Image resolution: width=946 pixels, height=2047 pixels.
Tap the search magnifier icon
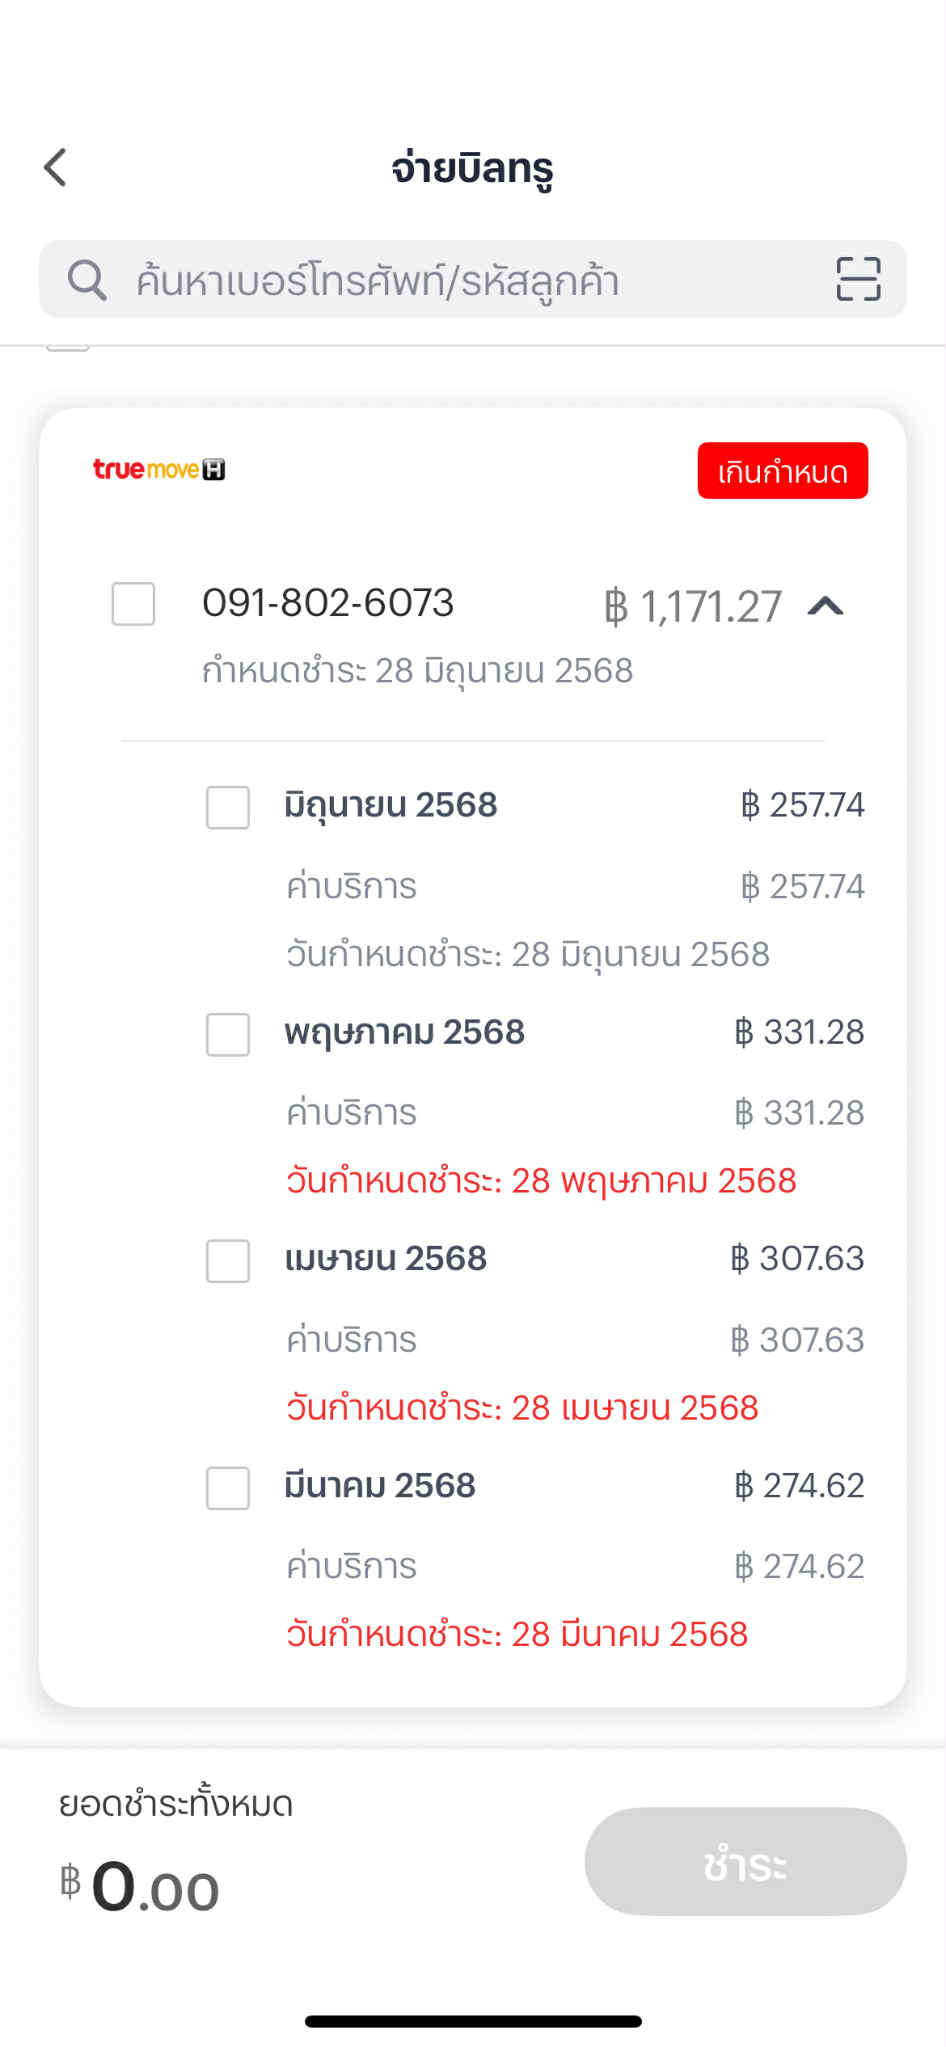[x=87, y=280]
